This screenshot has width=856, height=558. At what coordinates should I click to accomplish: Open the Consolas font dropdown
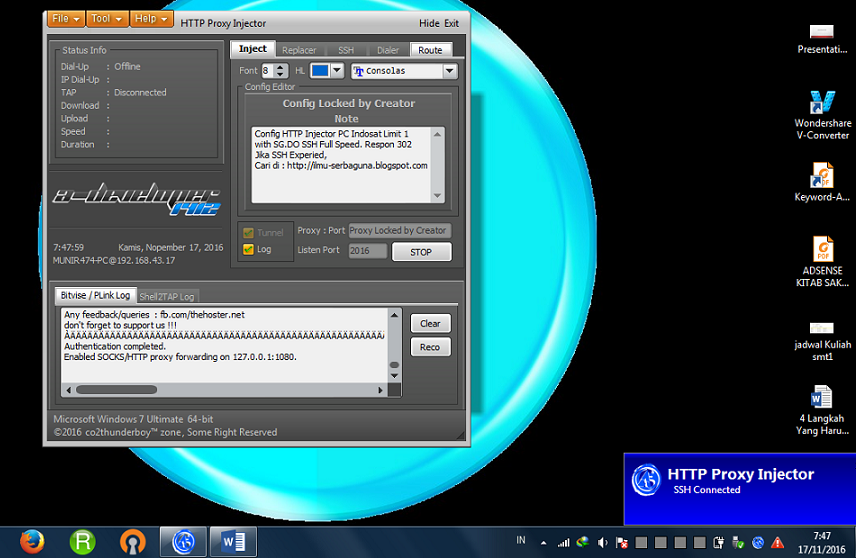click(x=449, y=71)
